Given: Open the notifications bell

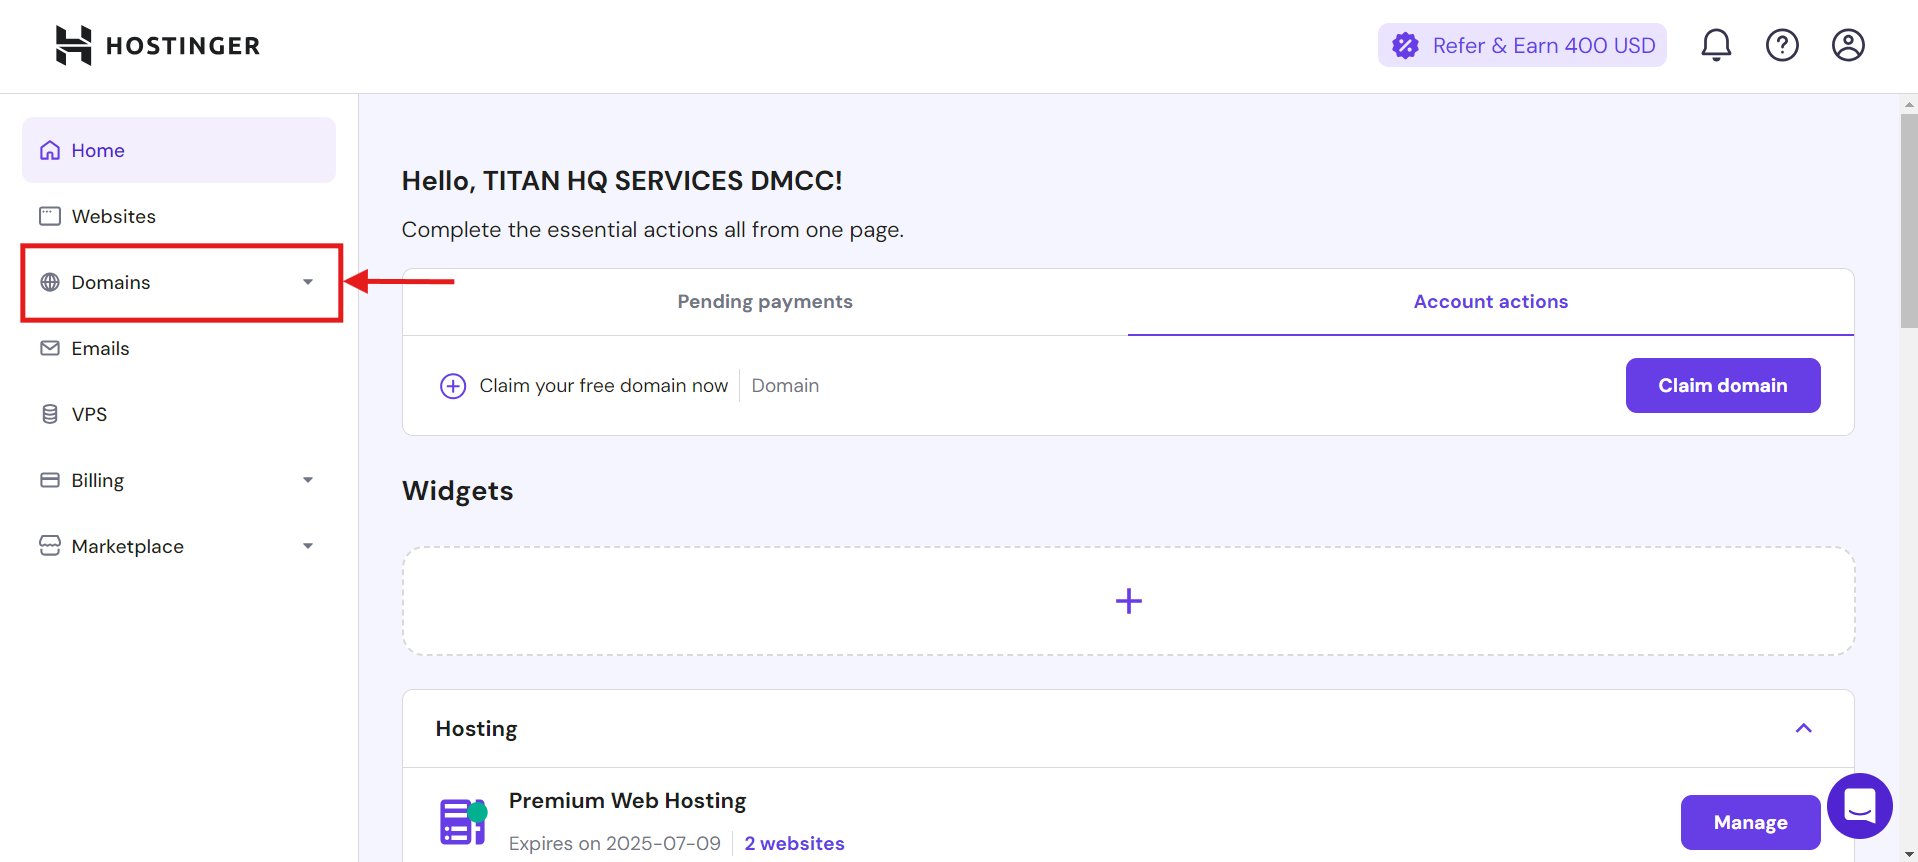Looking at the screenshot, I should (1716, 45).
